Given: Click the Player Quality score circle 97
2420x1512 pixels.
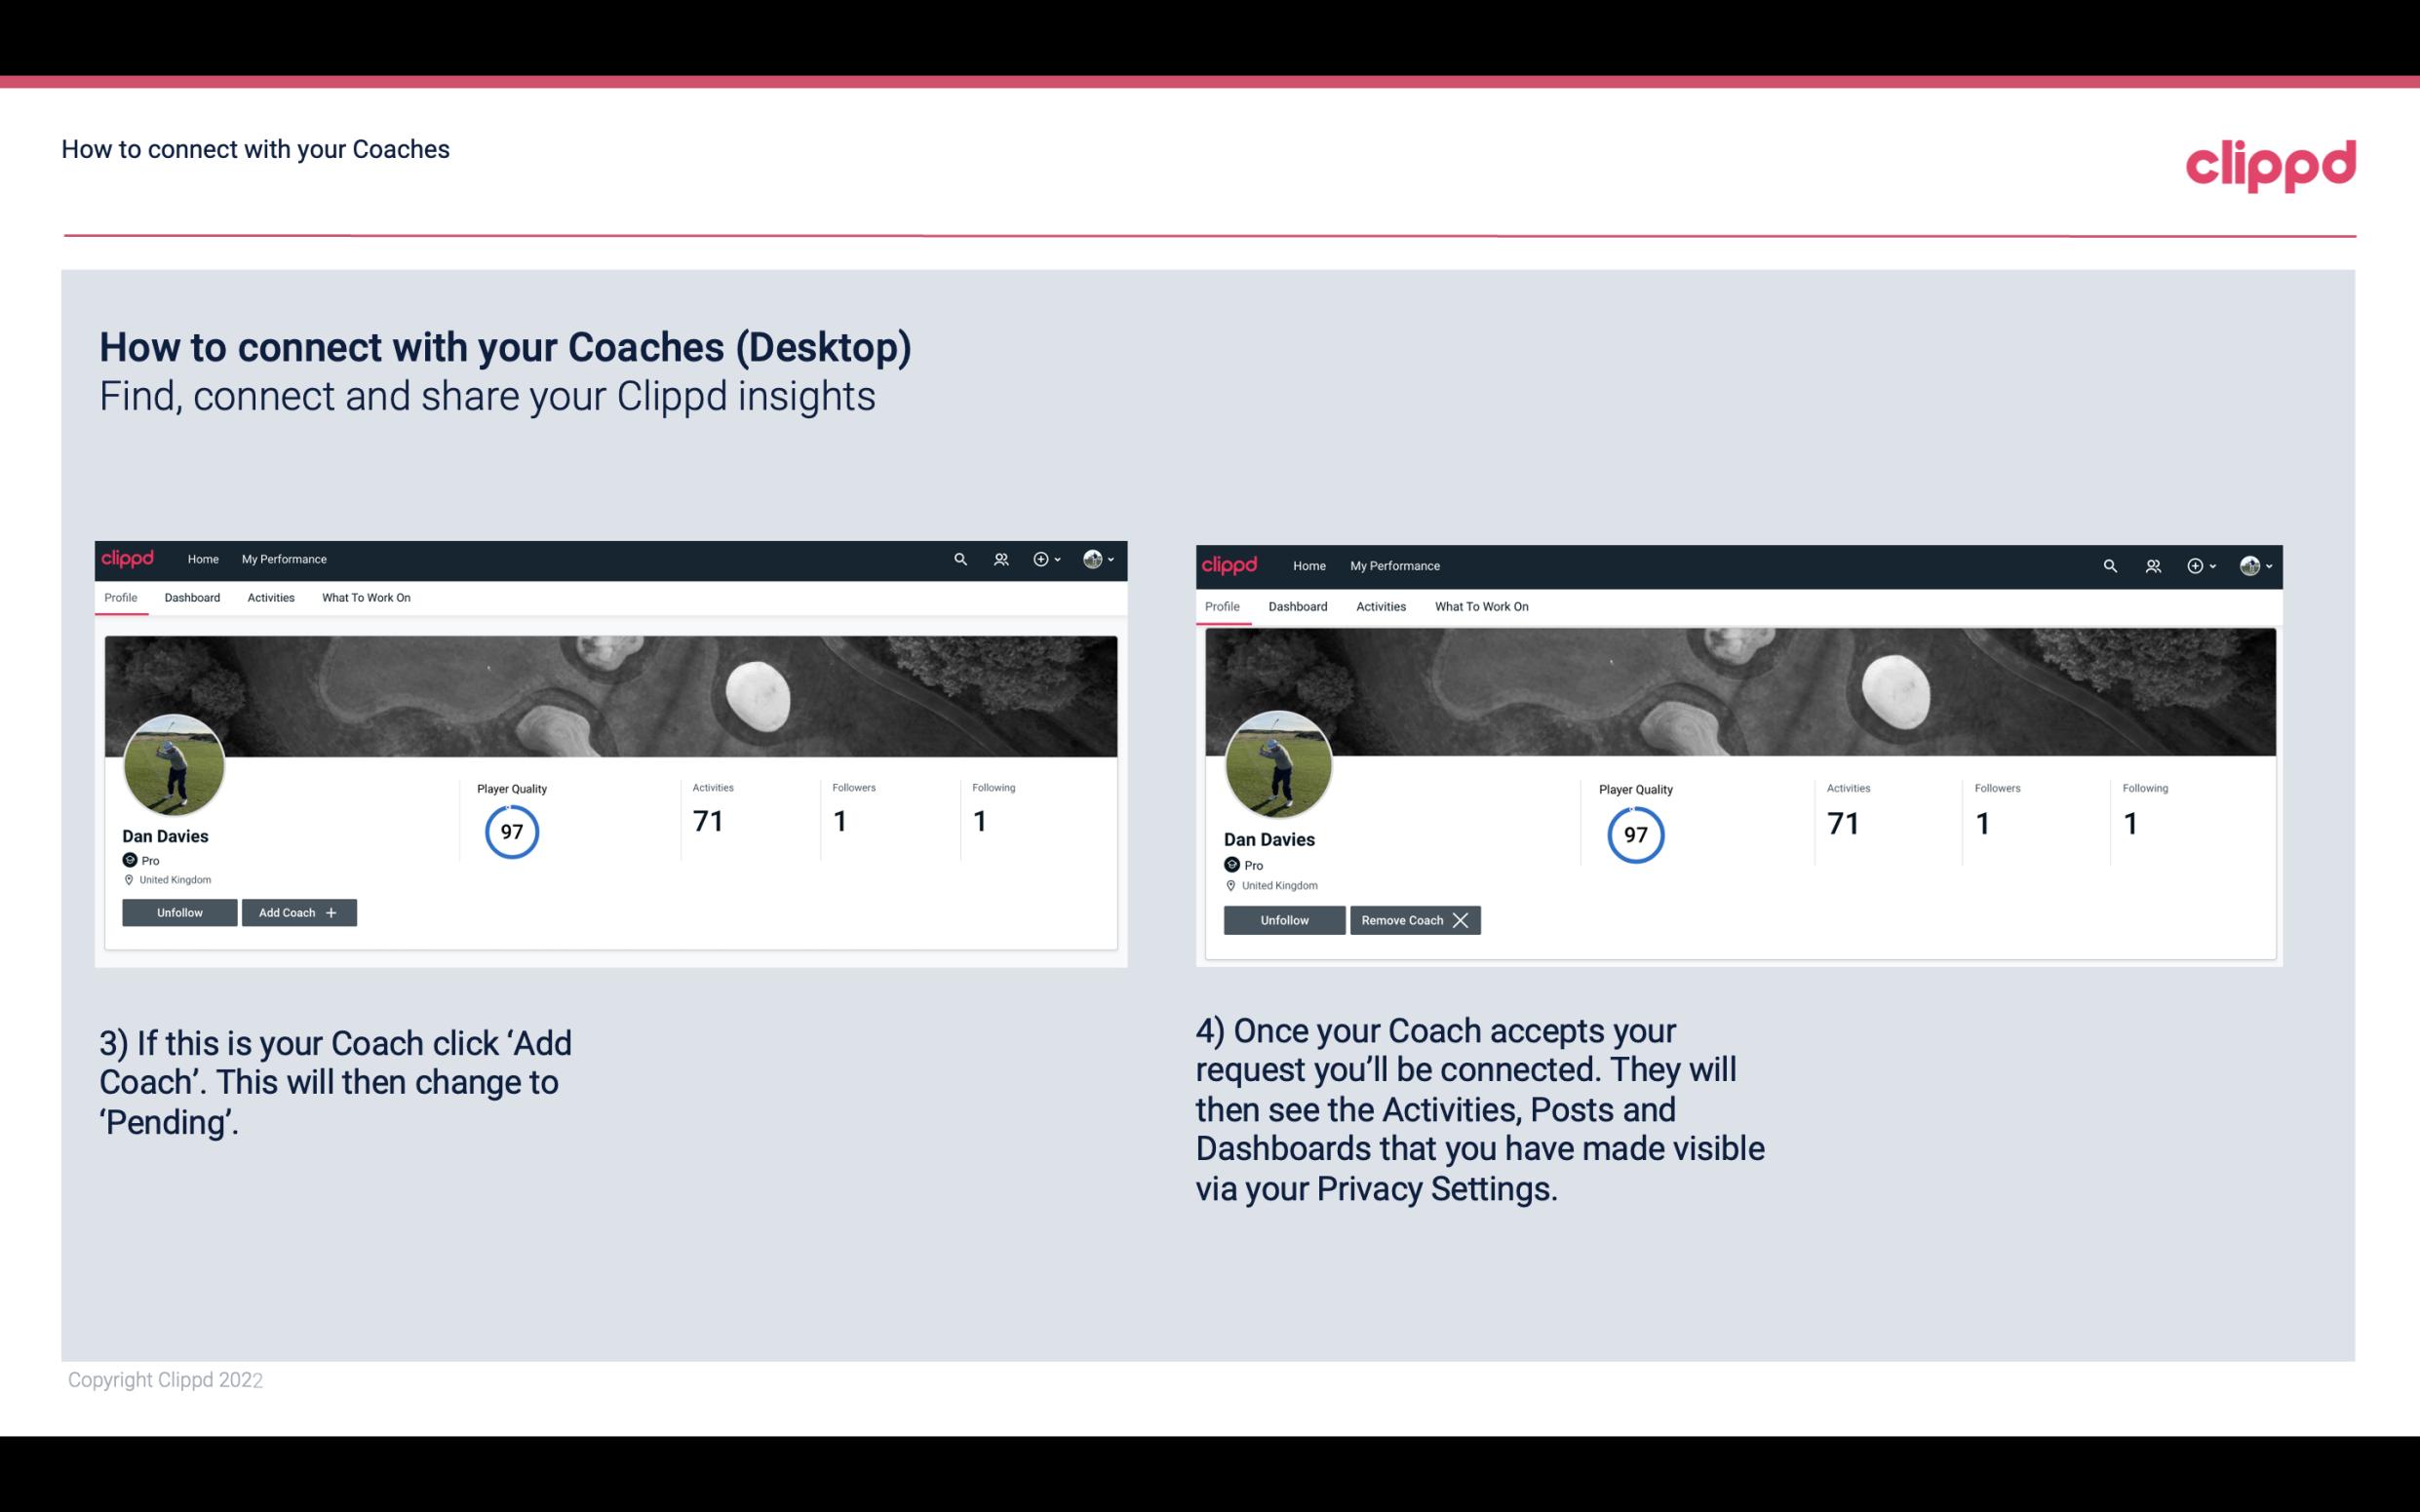Looking at the screenshot, I should [511, 831].
